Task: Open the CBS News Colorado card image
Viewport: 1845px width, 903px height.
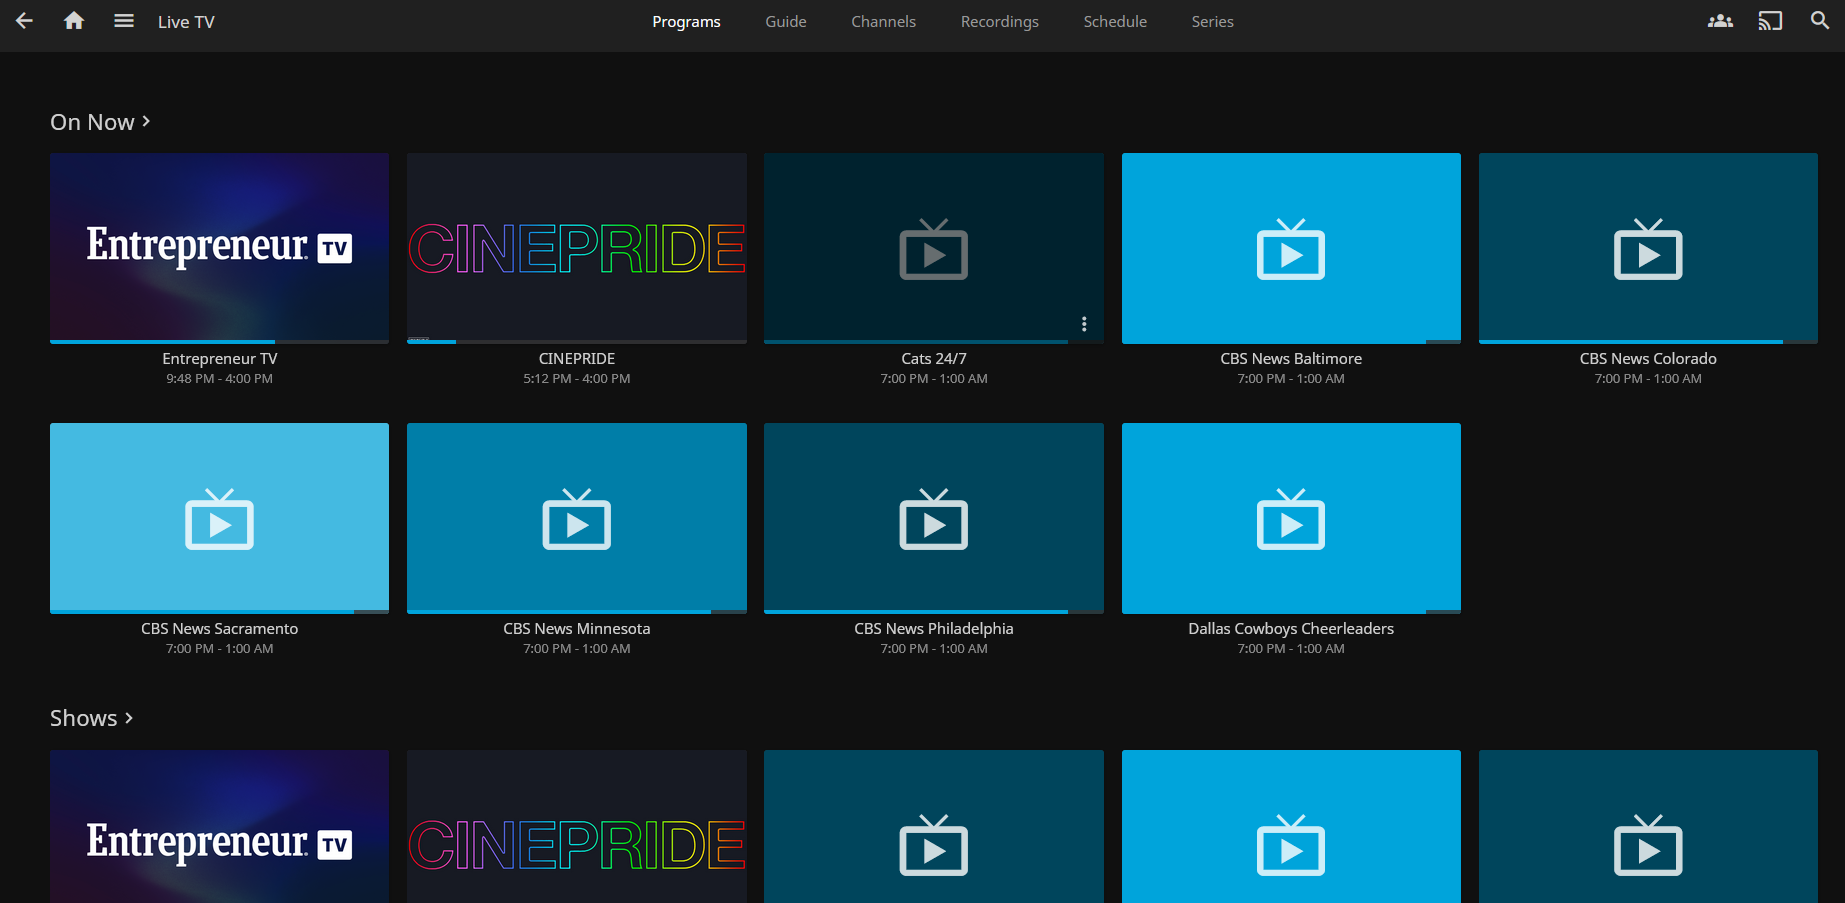Action: click(x=1648, y=248)
